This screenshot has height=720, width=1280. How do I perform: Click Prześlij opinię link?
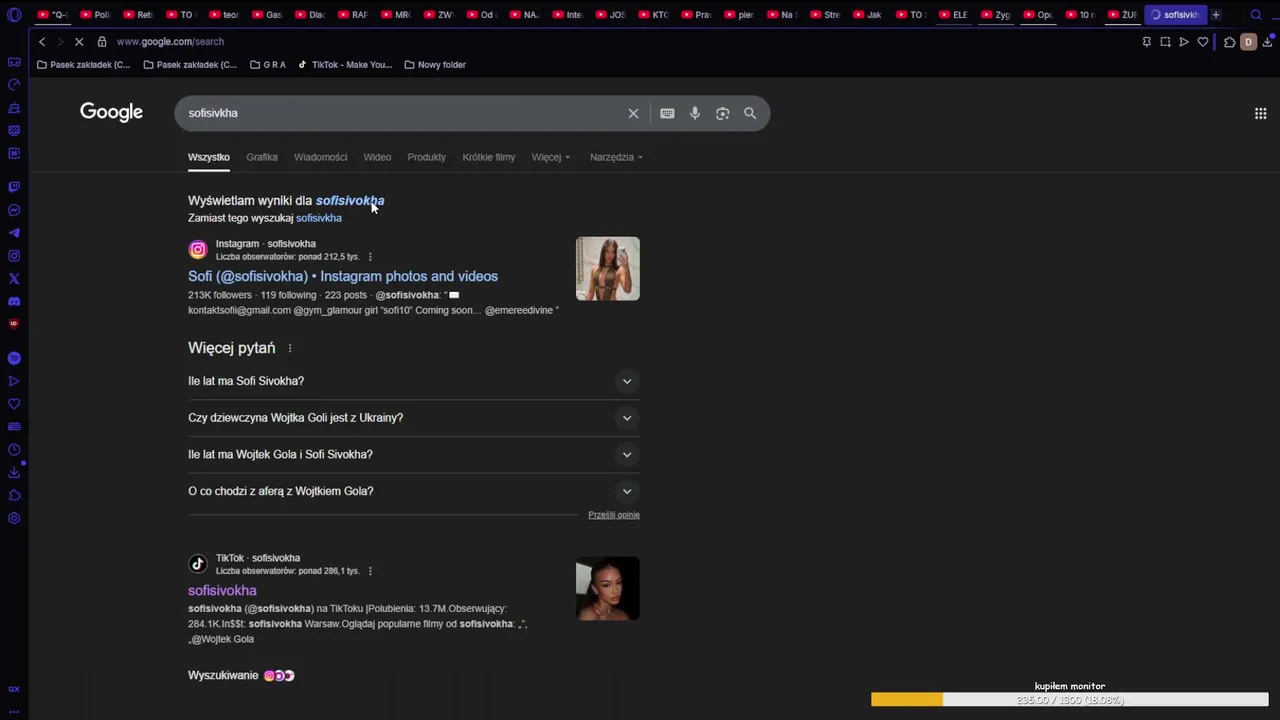pyautogui.click(x=614, y=515)
